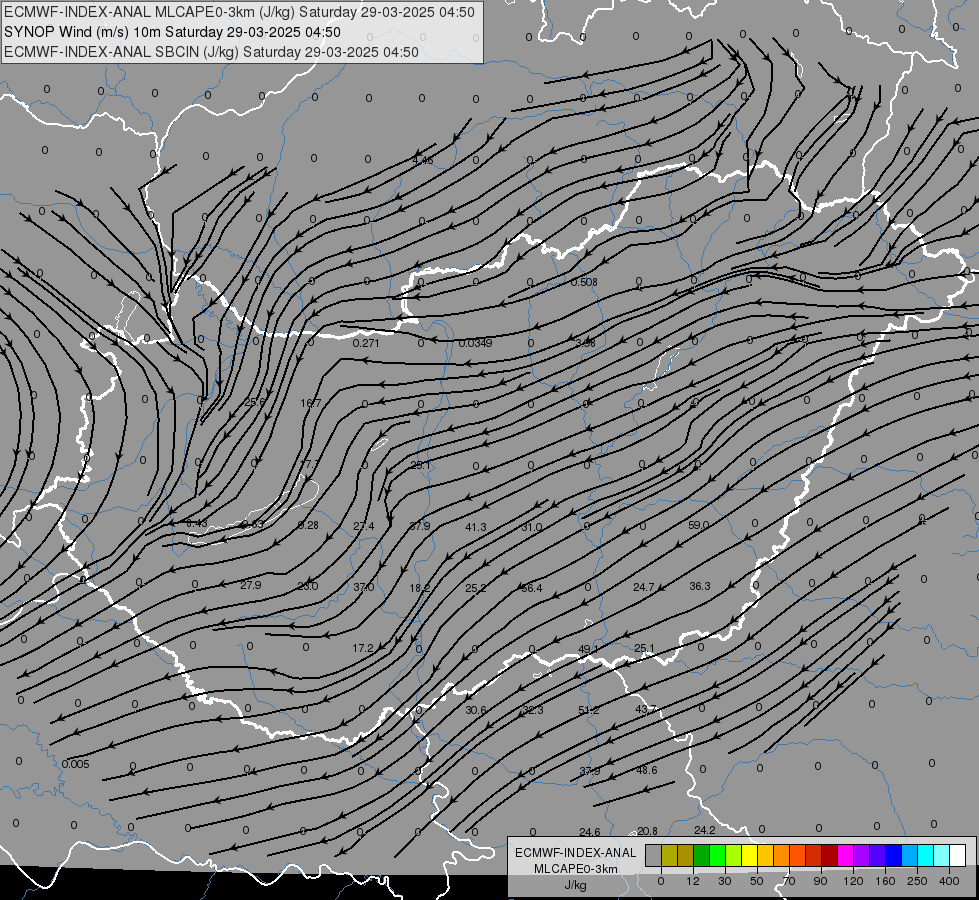979x900 pixels.
Task: Click the map value 23.1
Action: click(x=420, y=465)
